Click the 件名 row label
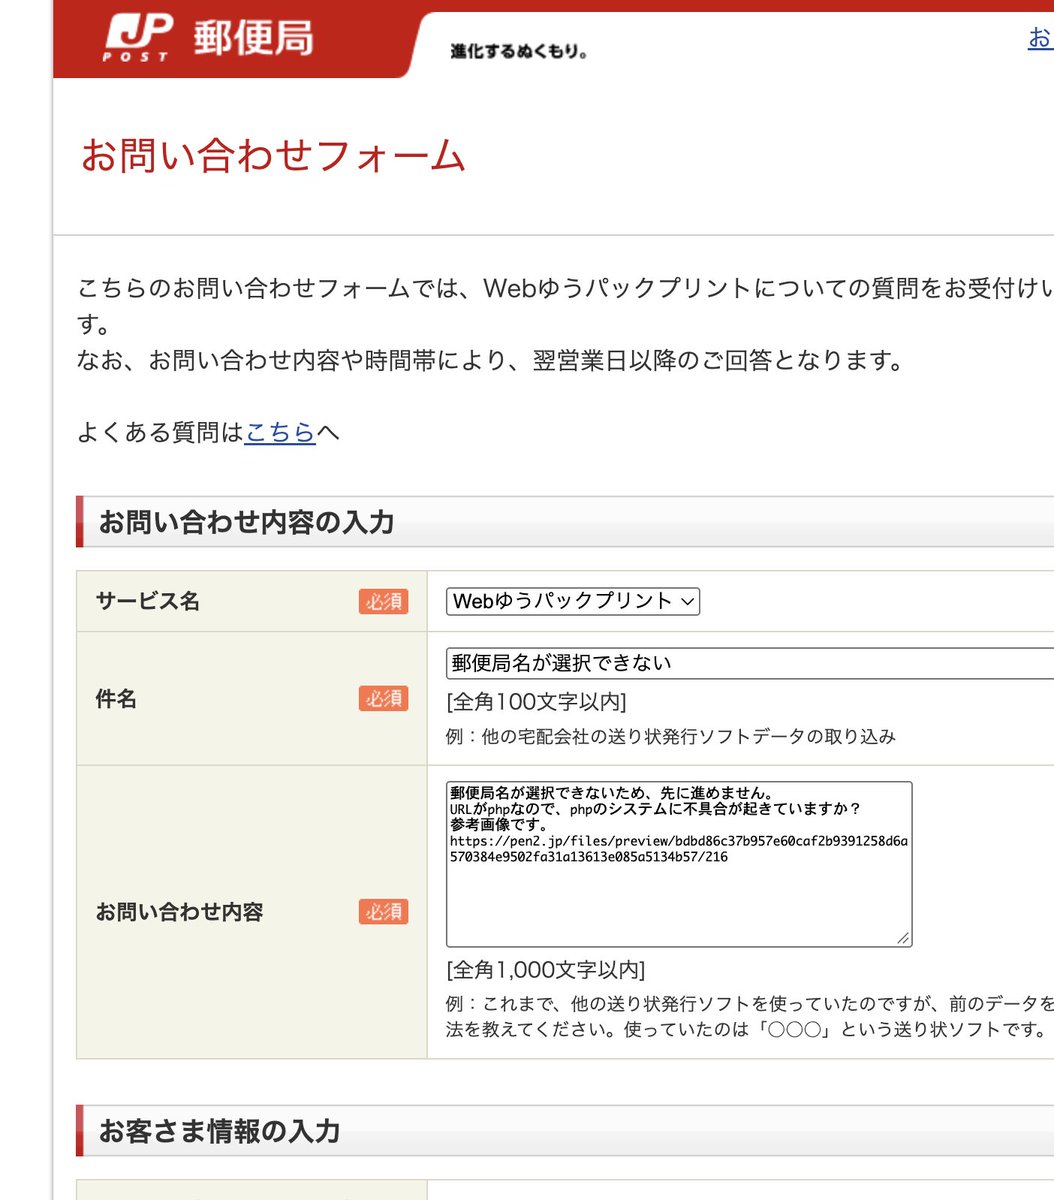This screenshot has height=1200, width=1054. 116,698
